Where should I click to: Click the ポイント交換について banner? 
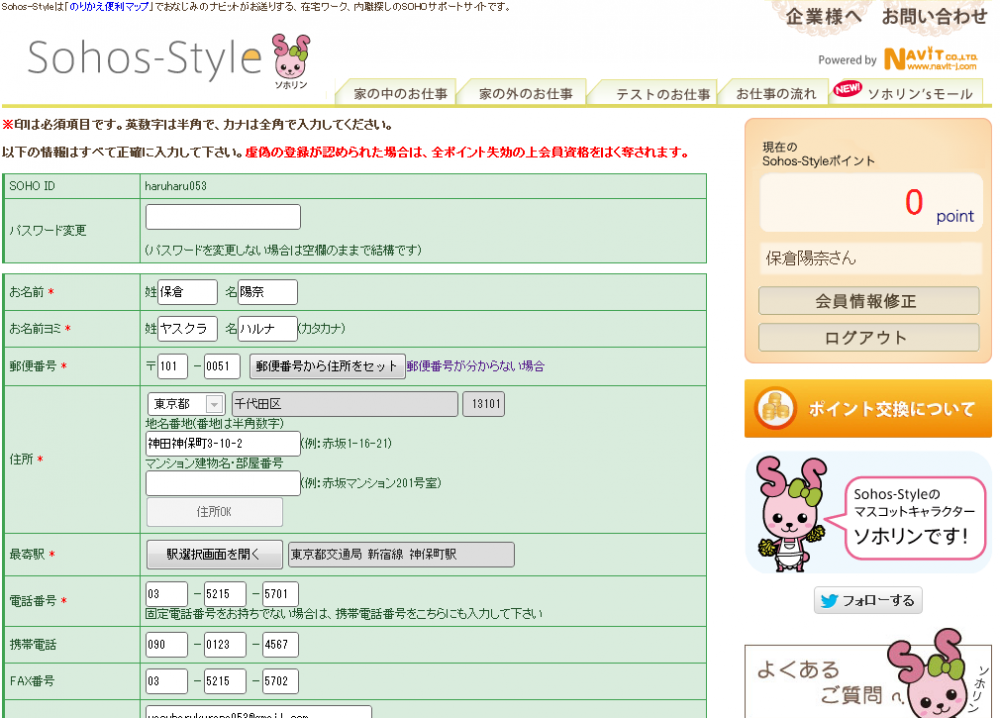[868, 408]
